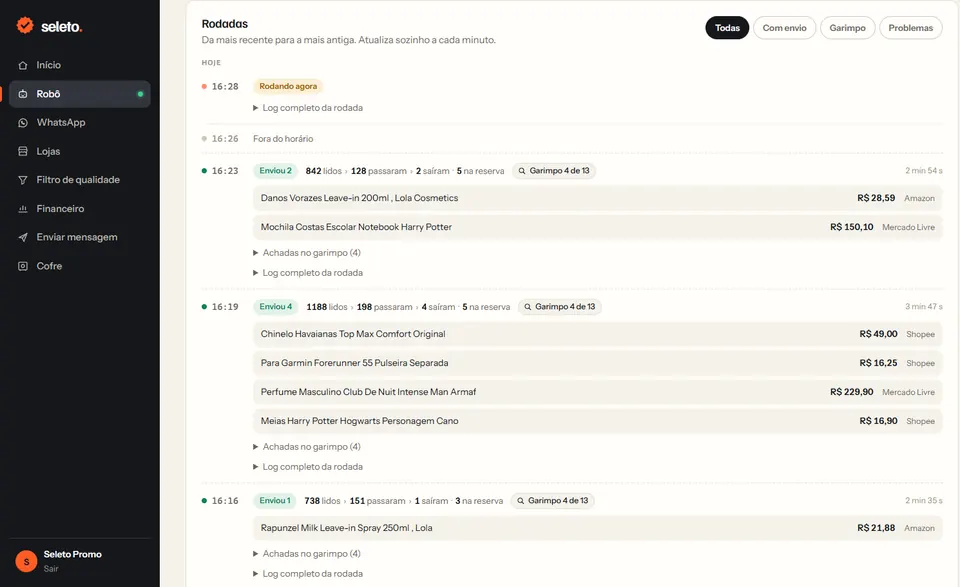This screenshot has height=587, width=960.
Task: Click the R$ 229,90 price
Action: [x=852, y=392]
